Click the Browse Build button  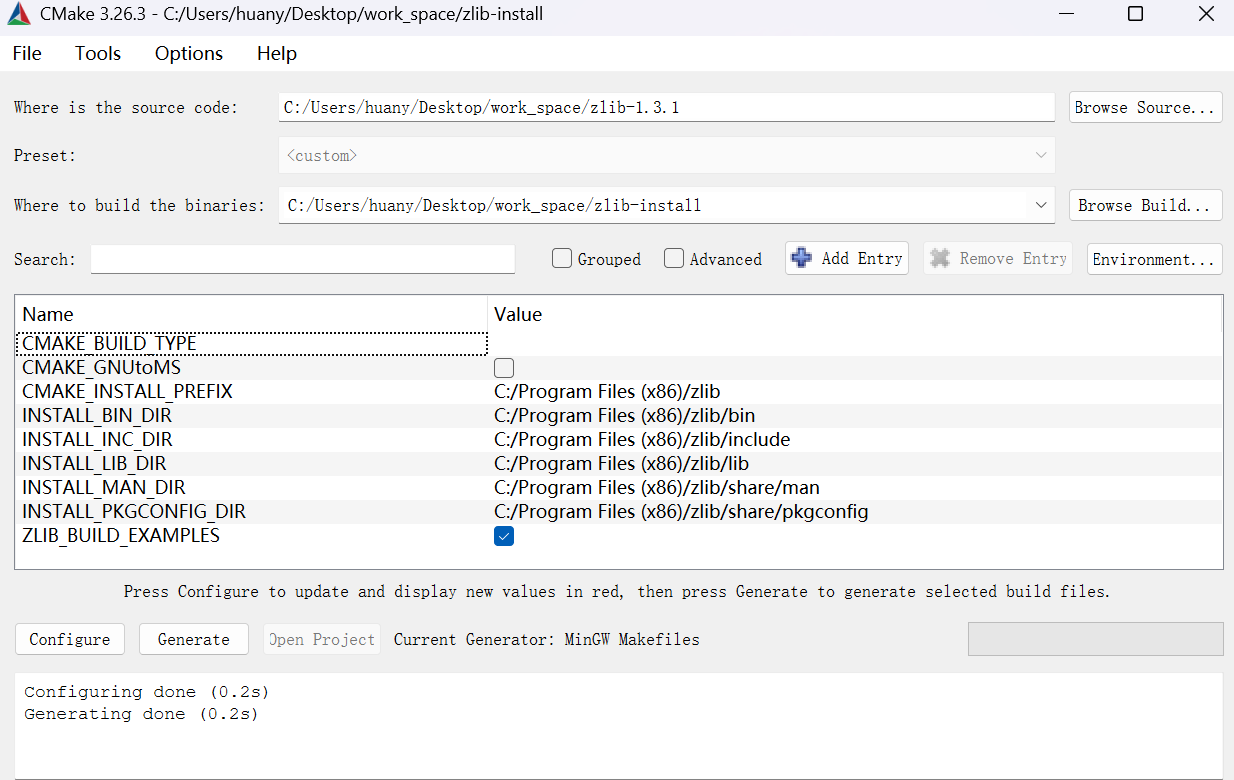click(1146, 205)
